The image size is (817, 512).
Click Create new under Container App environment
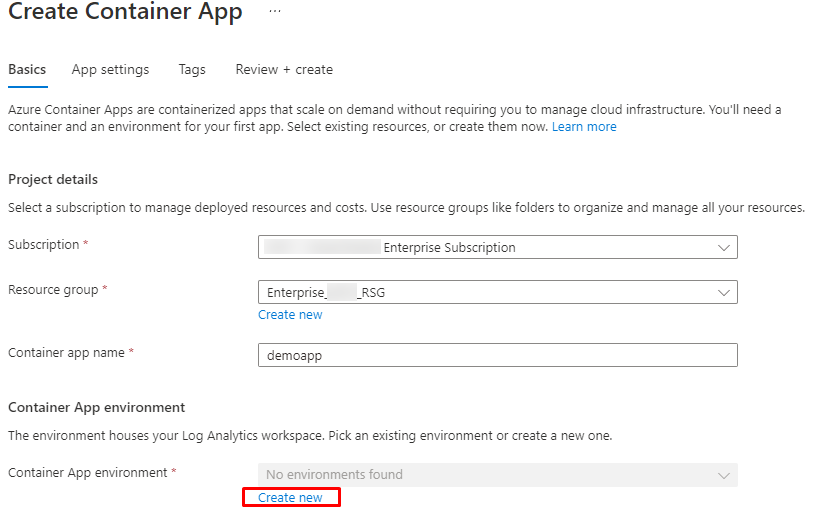pyautogui.click(x=290, y=497)
